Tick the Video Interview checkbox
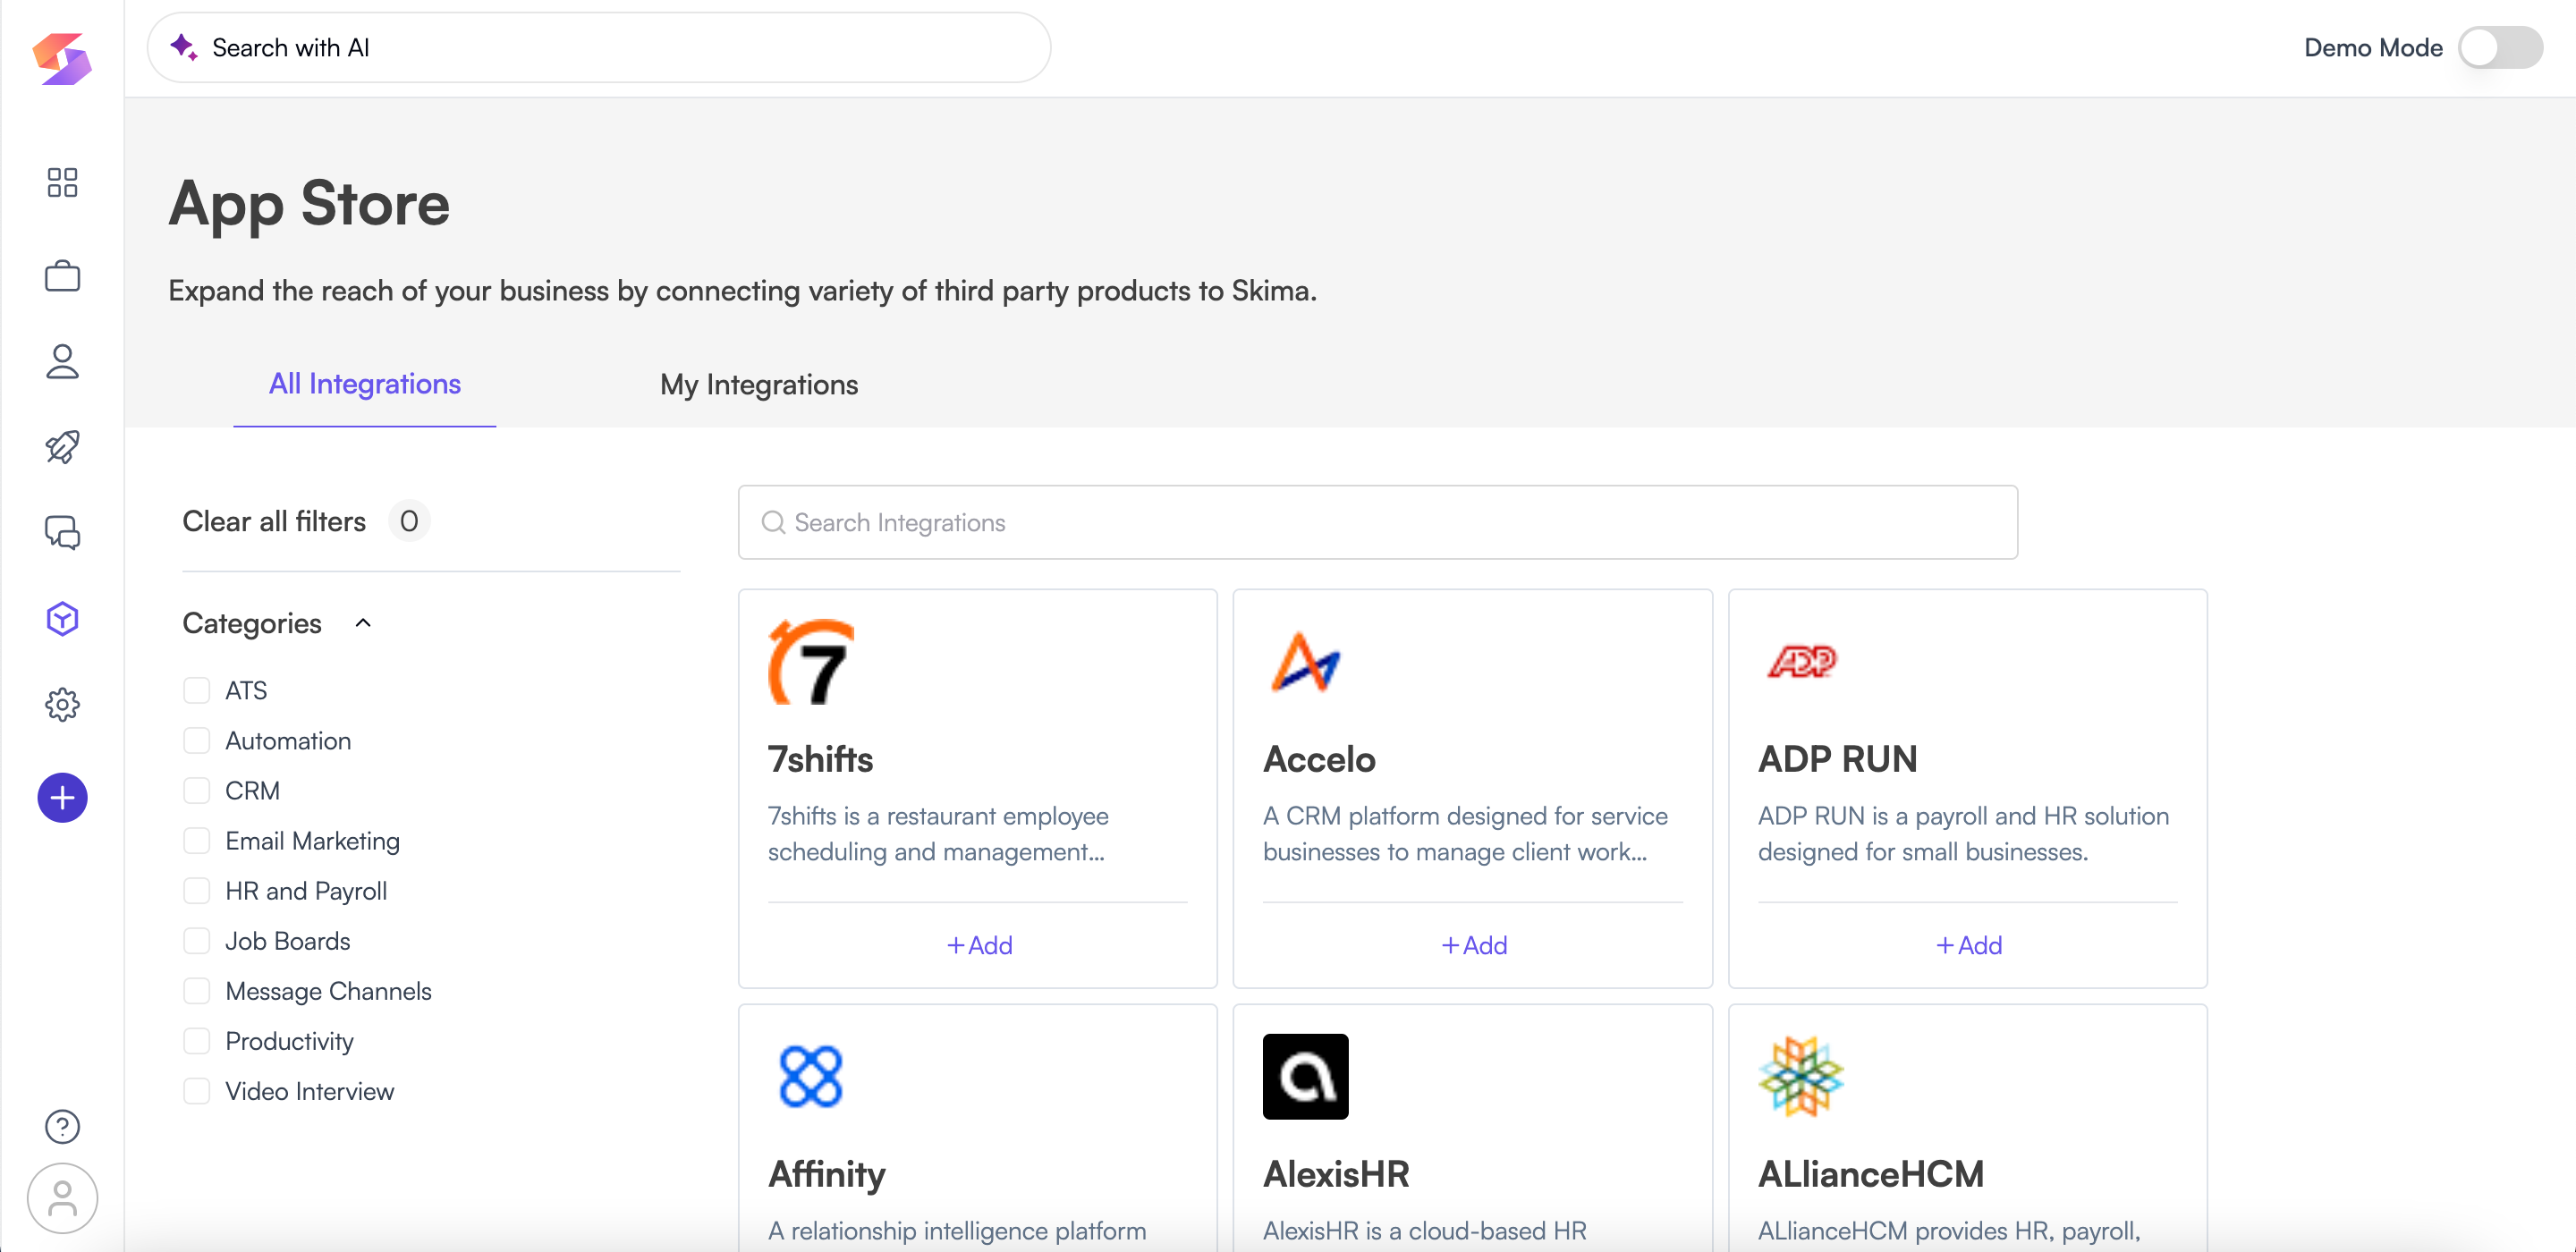Viewport: 2576px width, 1252px height. click(x=197, y=1091)
